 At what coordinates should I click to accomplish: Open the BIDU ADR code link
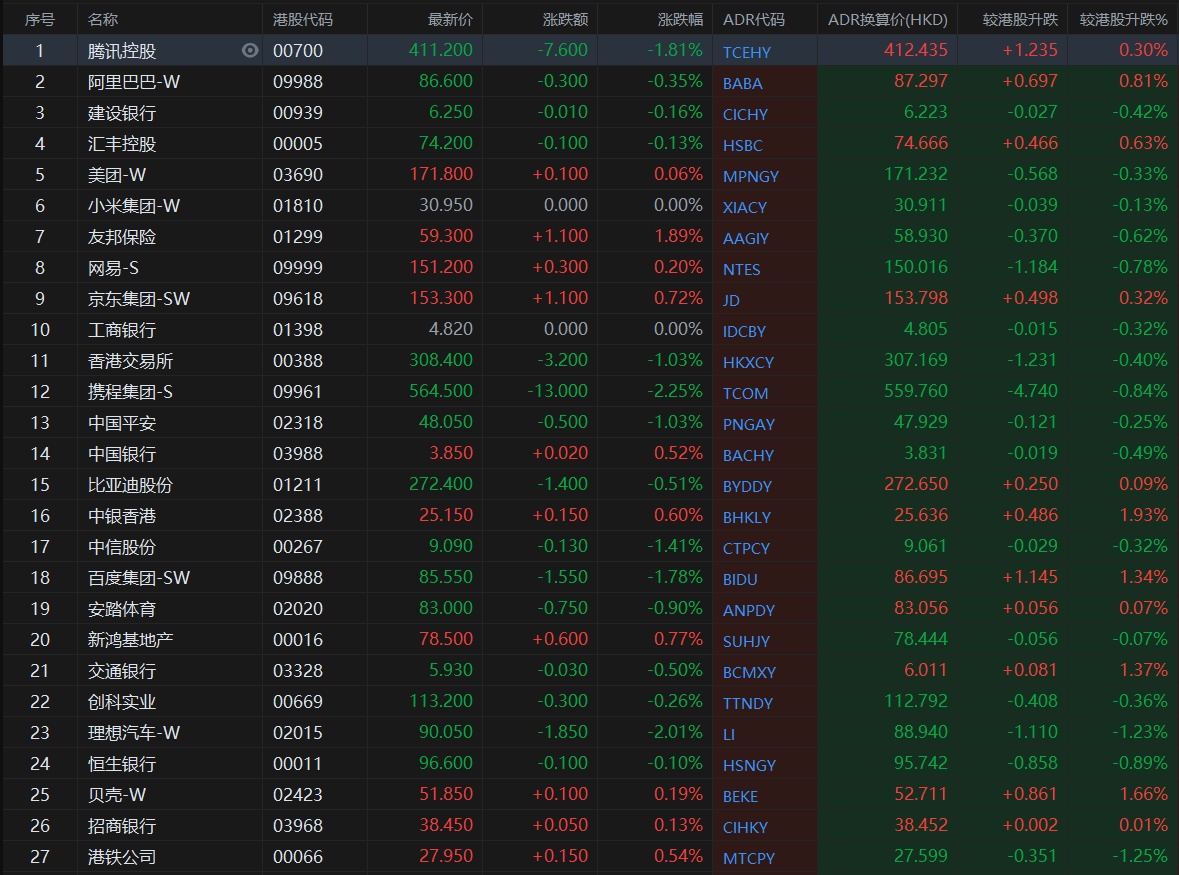(740, 579)
